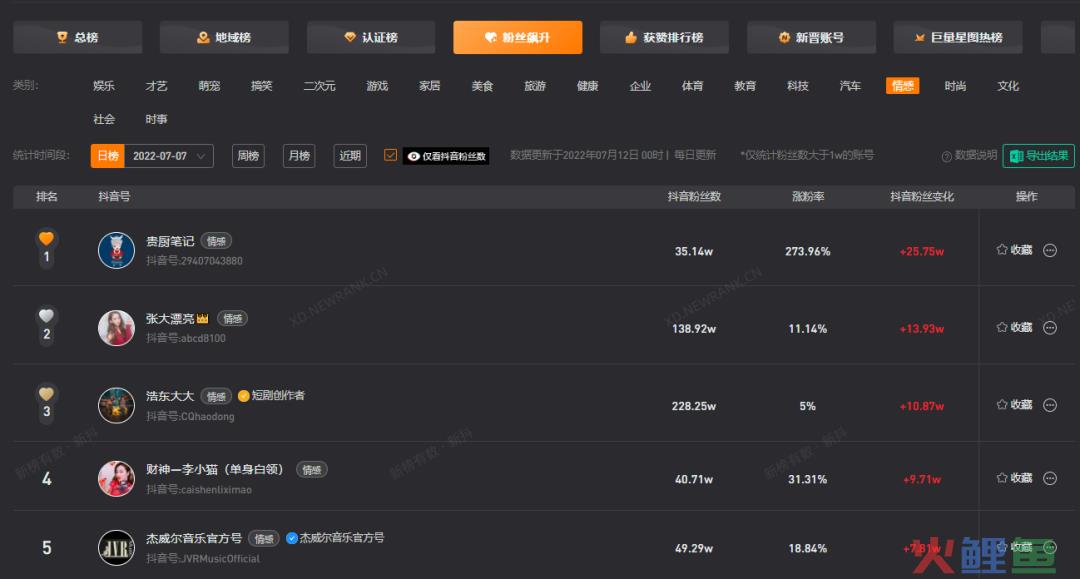Select the 近期 recent period button

pyautogui.click(x=350, y=156)
